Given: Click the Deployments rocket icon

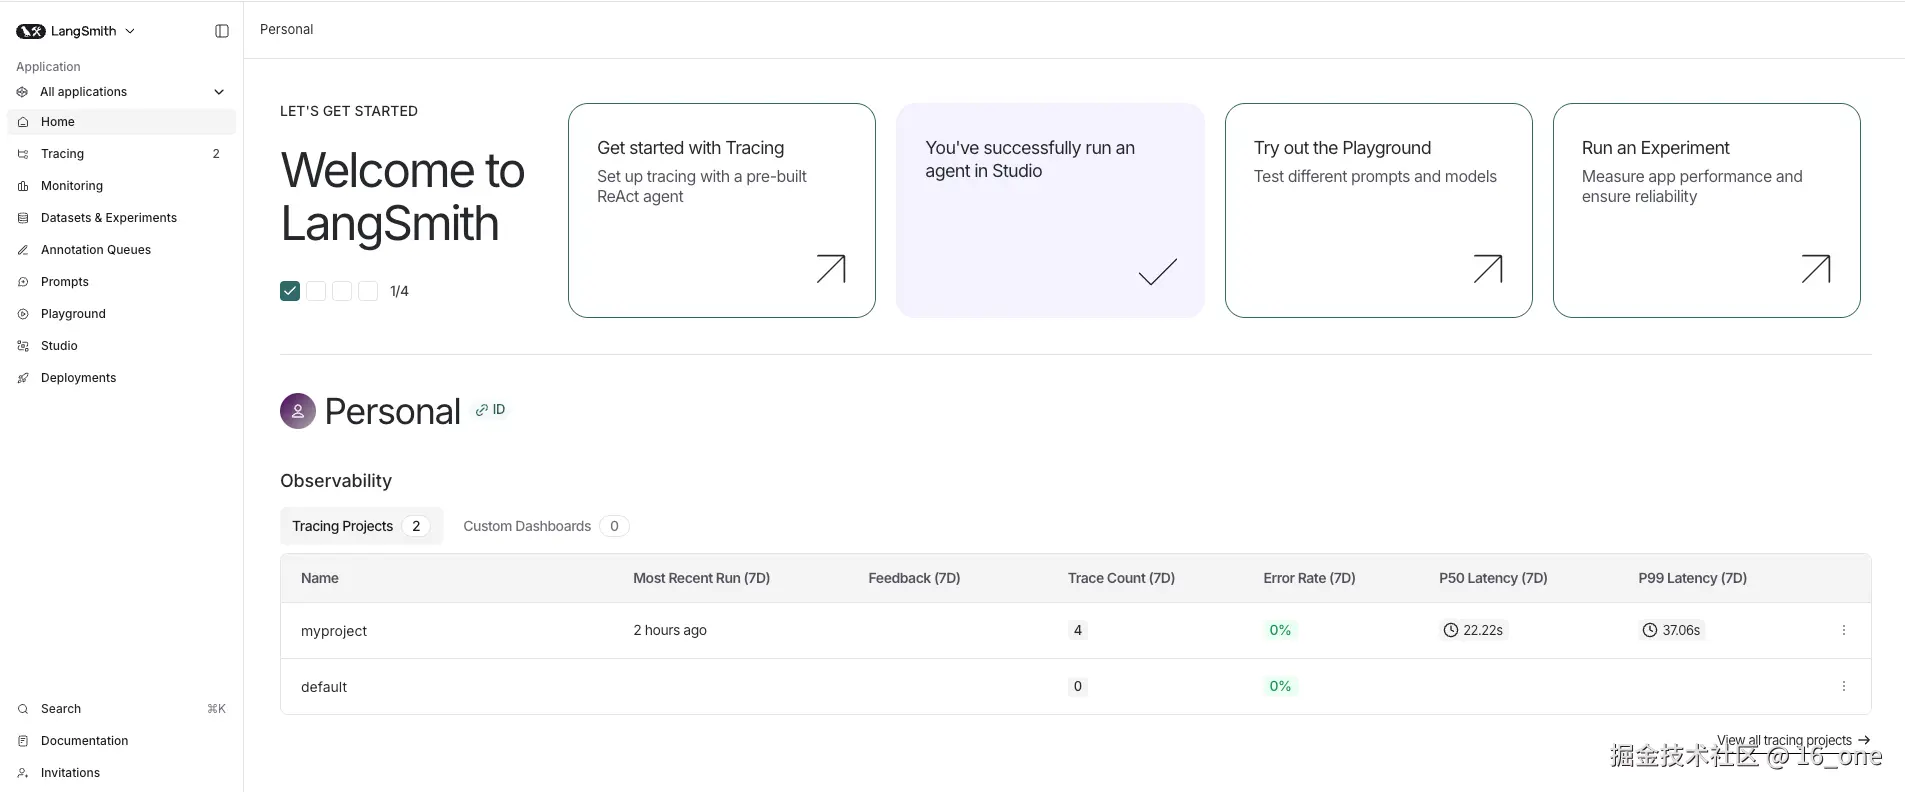Looking at the screenshot, I should (22, 378).
